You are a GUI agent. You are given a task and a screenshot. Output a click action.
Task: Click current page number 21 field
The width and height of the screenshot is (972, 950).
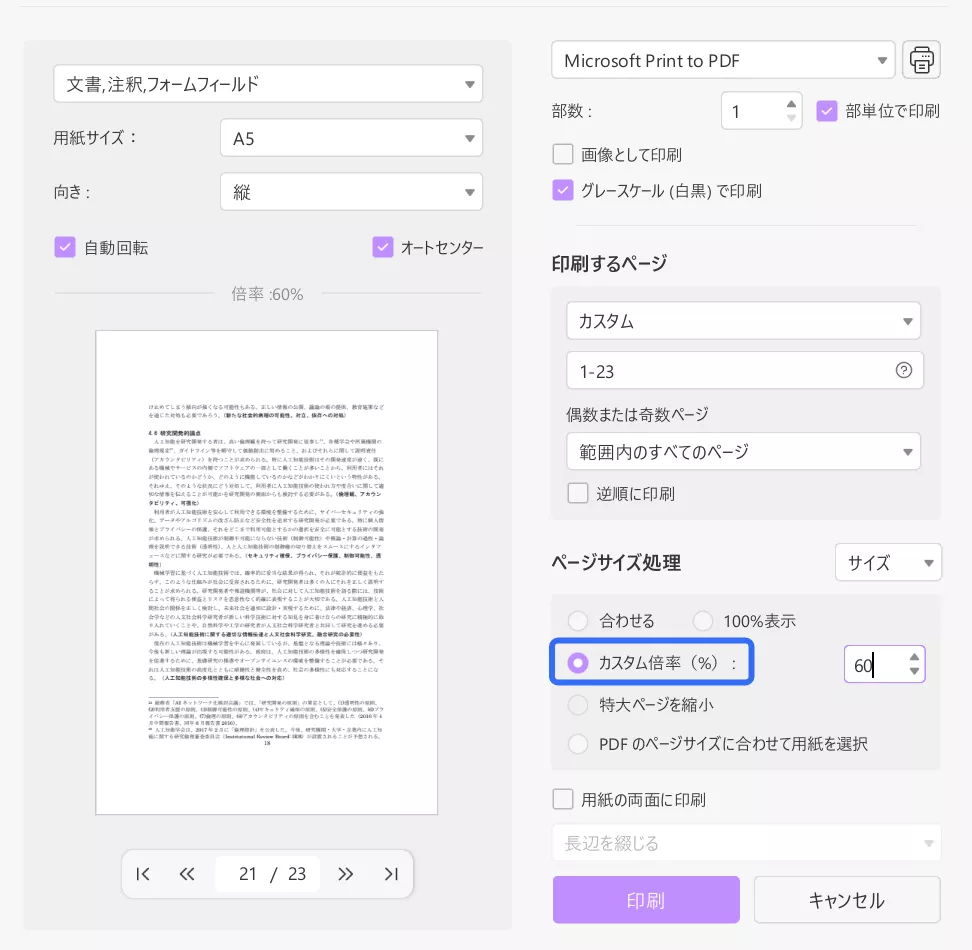pyautogui.click(x=247, y=874)
